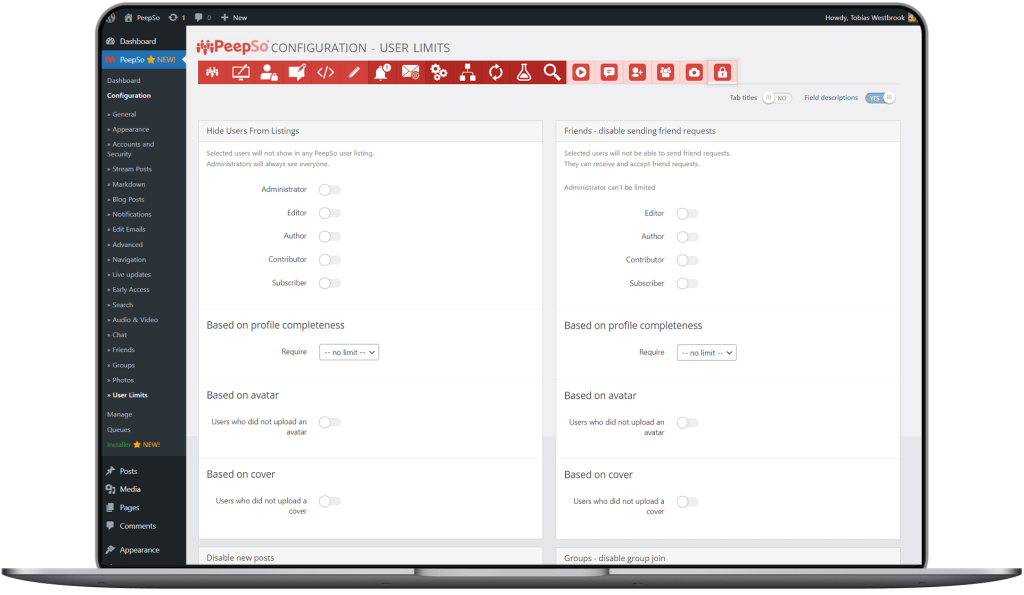Open WordPress Comments in sidebar
Image resolution: width=1024 pixels, height=595 pixels.
click(x=137, y=526)
